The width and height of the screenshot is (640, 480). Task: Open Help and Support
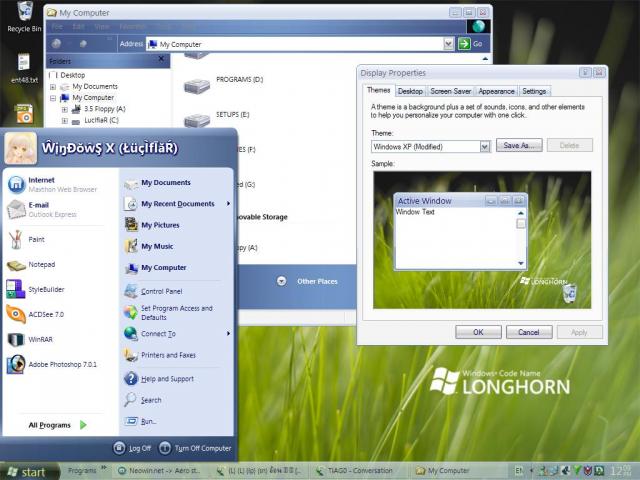tap(159, 379)
